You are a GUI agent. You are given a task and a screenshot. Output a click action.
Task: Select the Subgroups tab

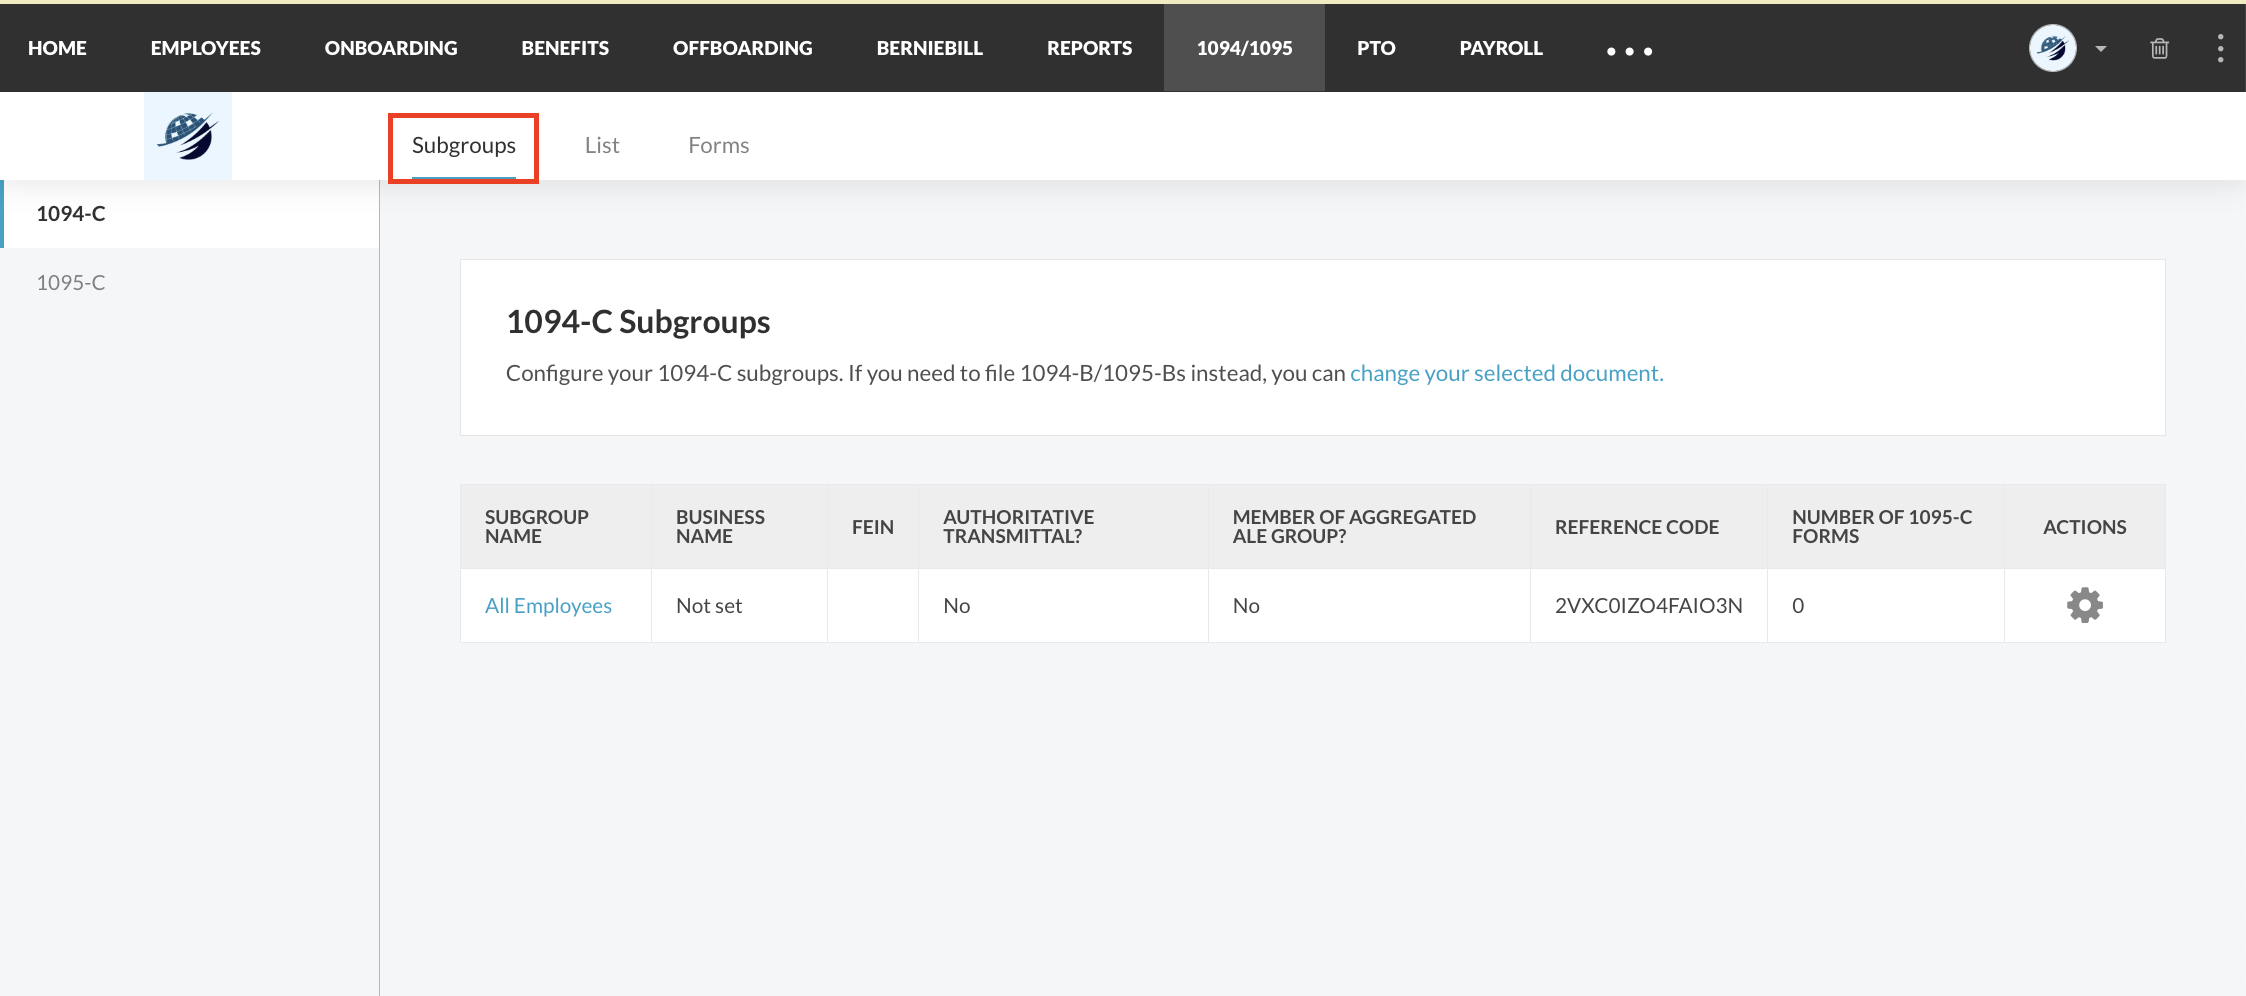(x=464, y=146)
